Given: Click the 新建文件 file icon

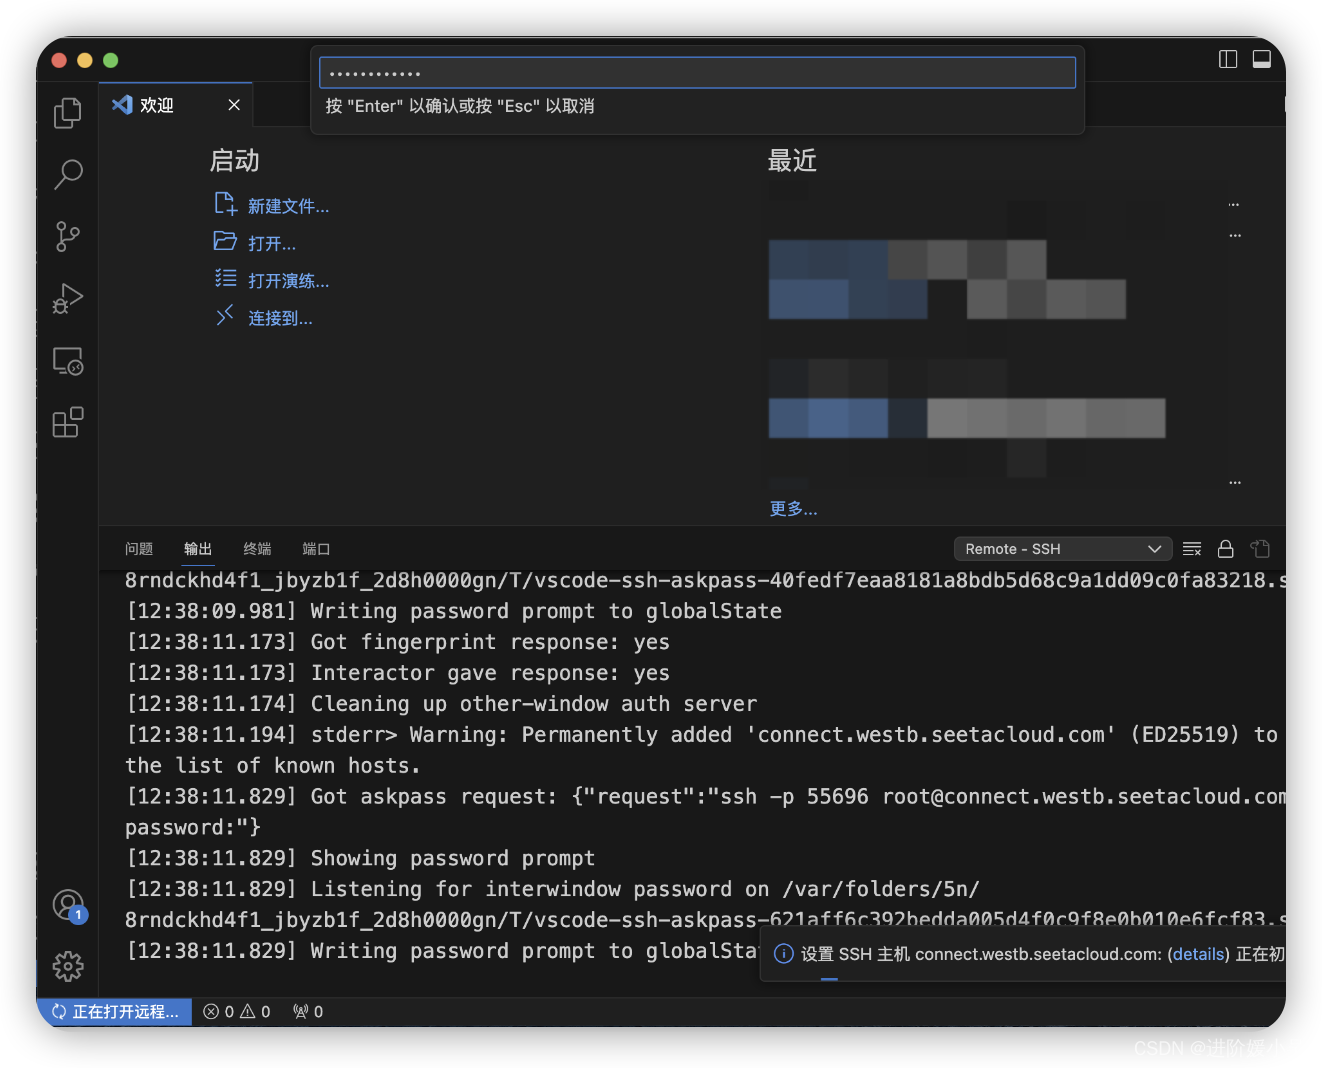Looking at the screenshot, I should [226, 205].
